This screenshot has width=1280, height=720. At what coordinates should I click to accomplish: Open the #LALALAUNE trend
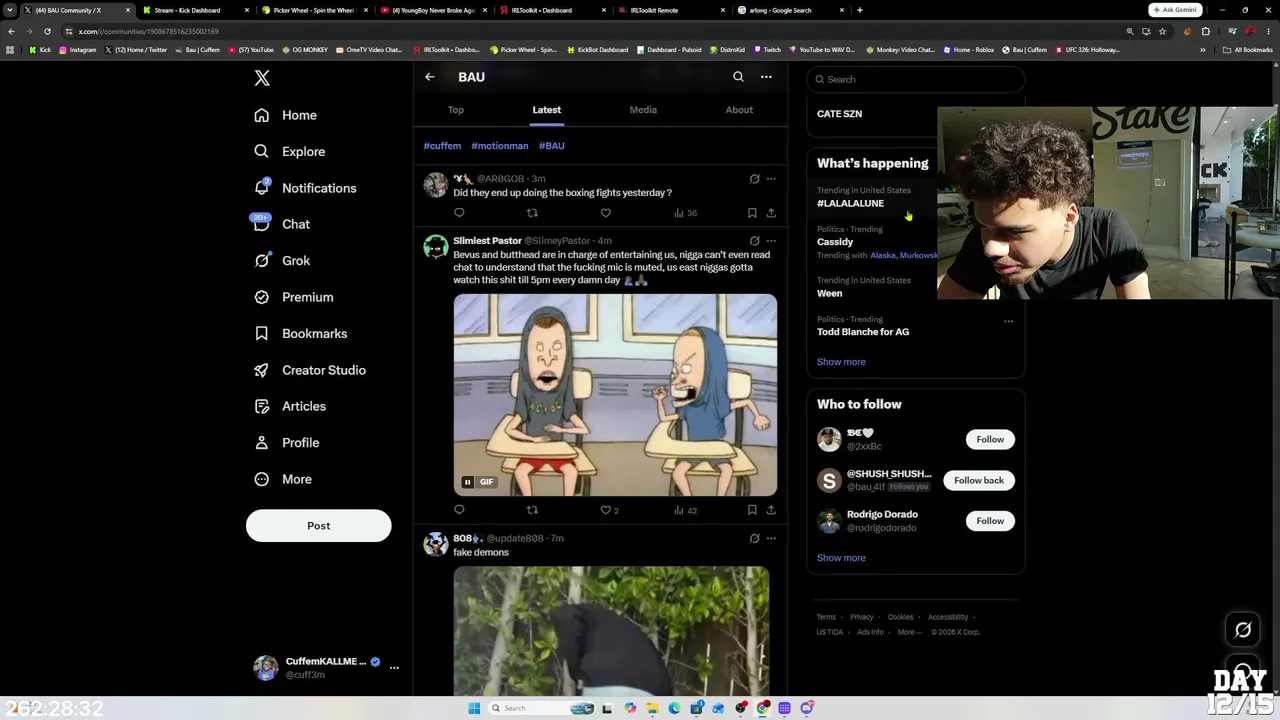[850, 203]
